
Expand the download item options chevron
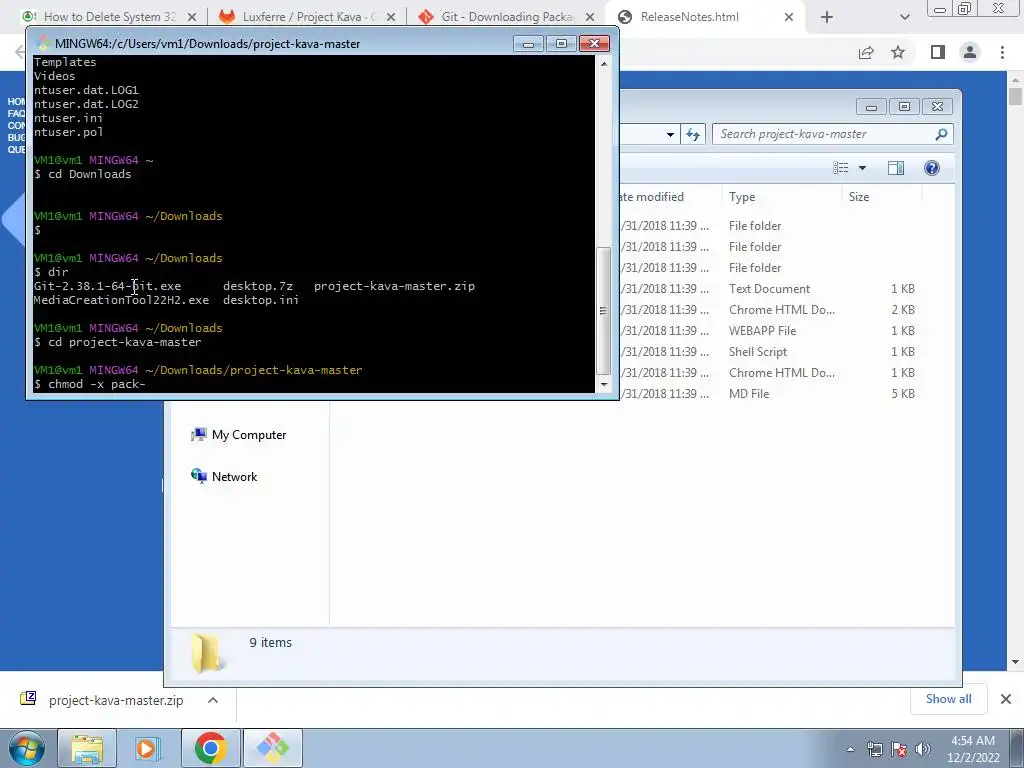213,700
